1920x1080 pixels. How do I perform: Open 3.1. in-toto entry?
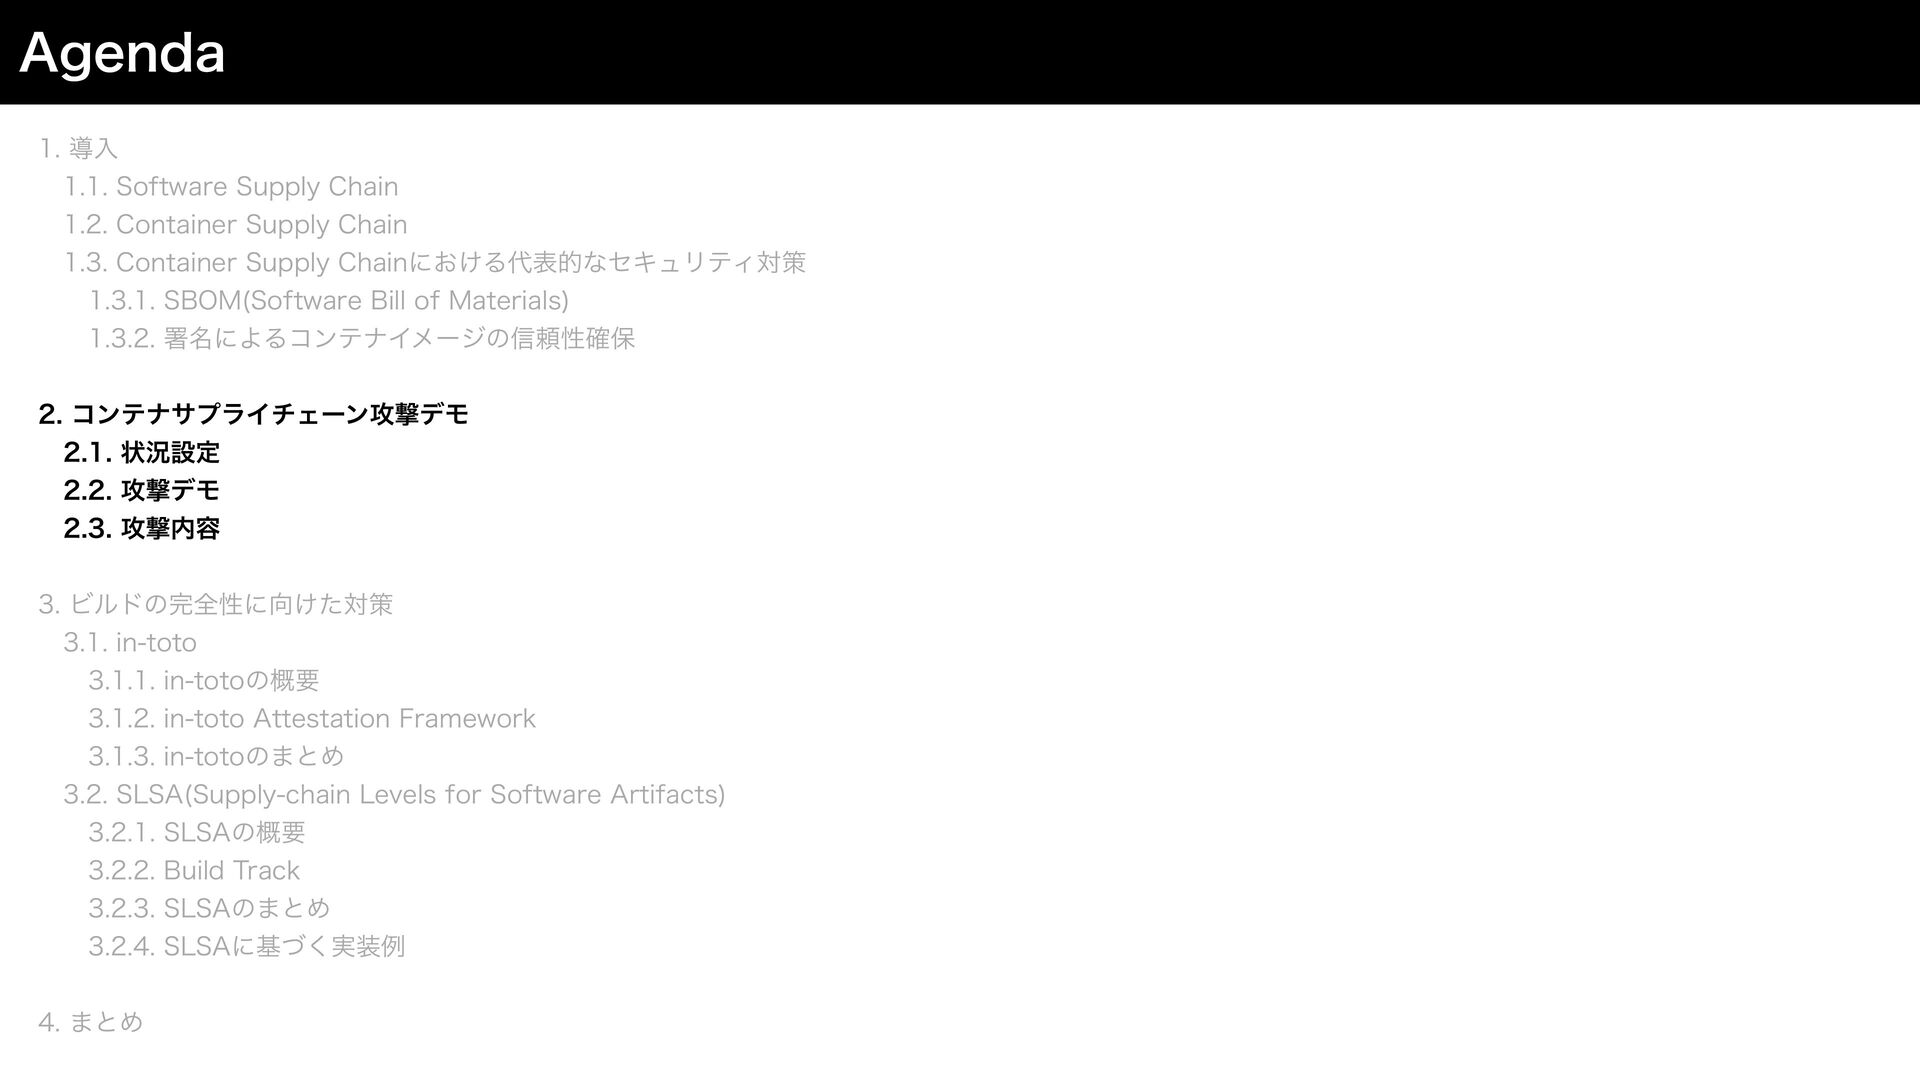(x=130, y=642)
